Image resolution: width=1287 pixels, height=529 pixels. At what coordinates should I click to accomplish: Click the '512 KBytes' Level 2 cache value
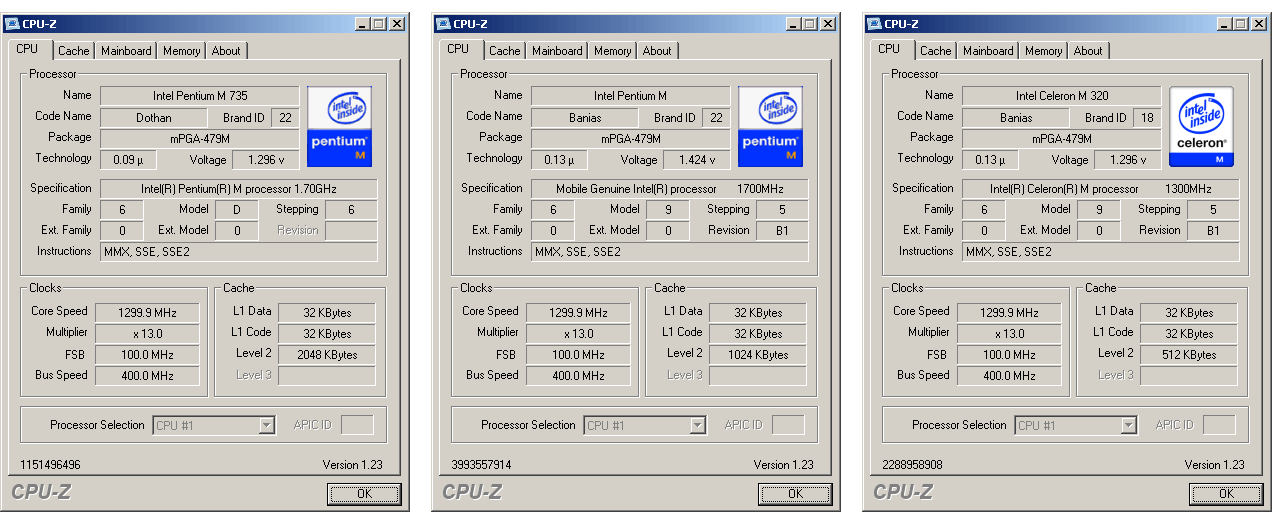[1189, 355]
